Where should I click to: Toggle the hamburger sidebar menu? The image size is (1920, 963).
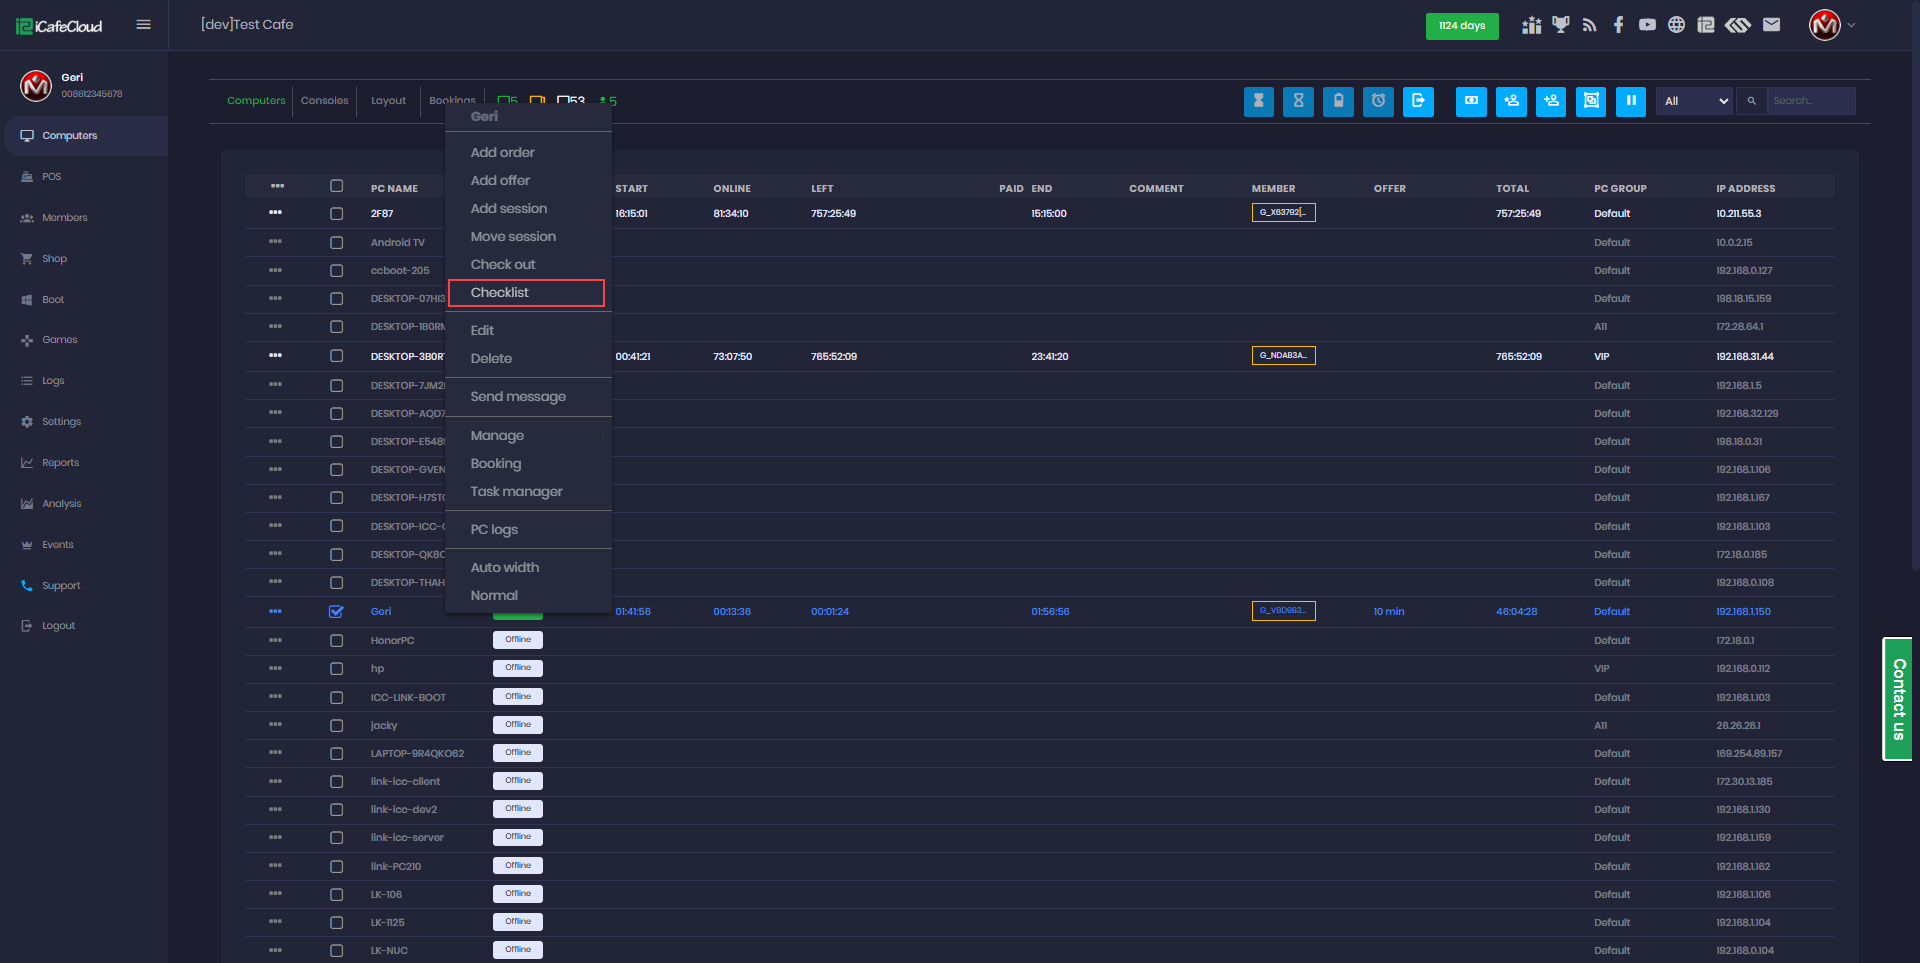(x=143, y=25)
